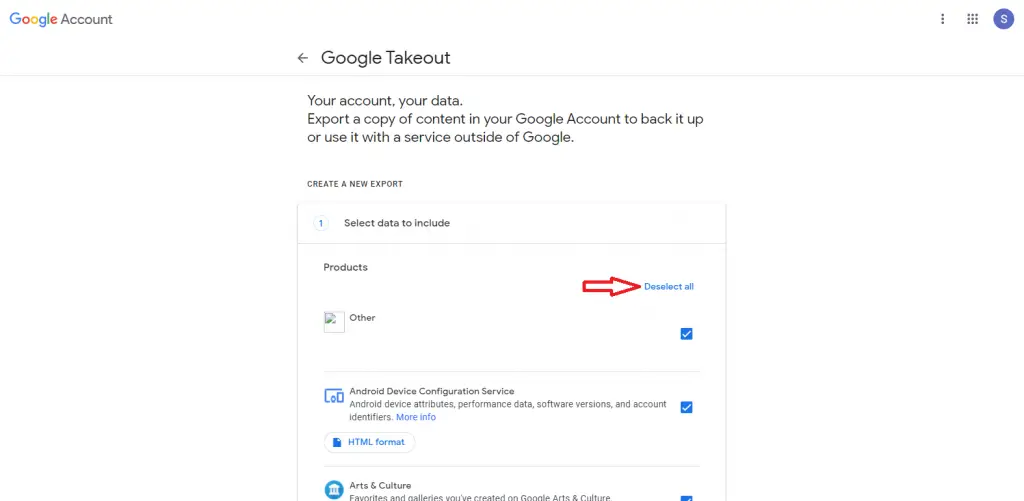Click the 'Your account, your data.' text
This screenshot has width=1024, height=501.
(385, 101)
